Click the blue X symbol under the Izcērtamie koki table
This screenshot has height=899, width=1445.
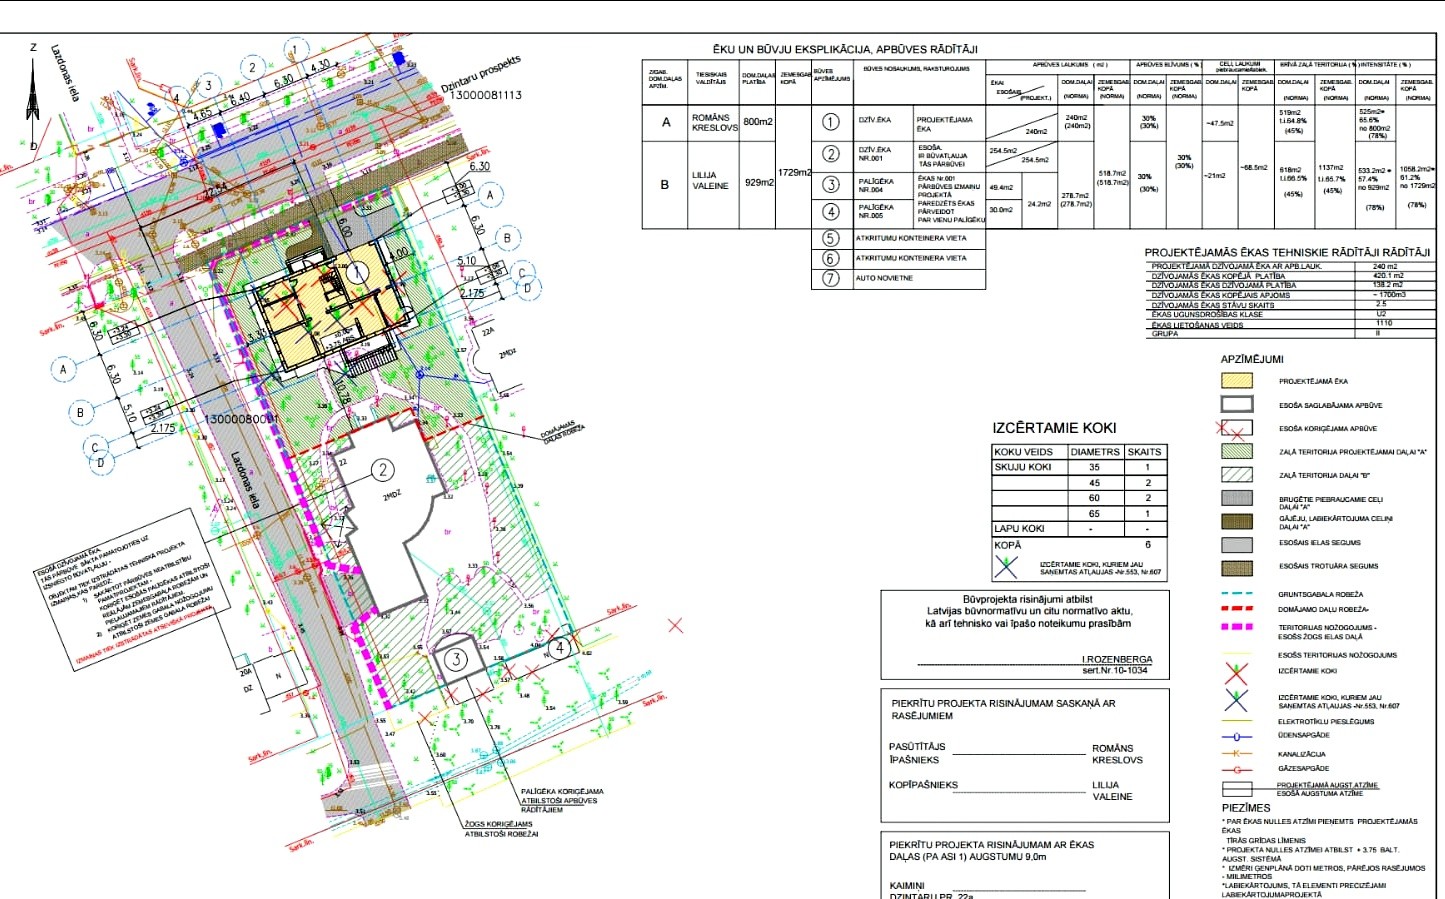(x=1006, y=567)
